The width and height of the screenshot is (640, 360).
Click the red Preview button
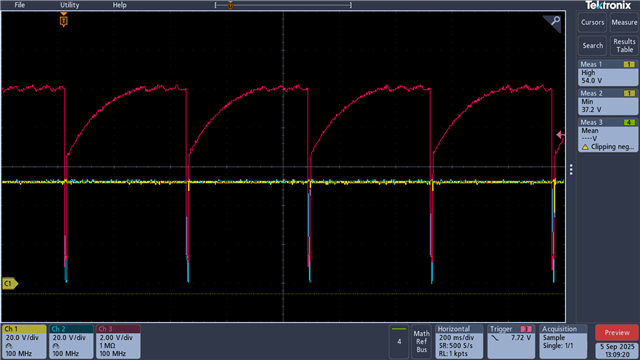coord(617,333)
